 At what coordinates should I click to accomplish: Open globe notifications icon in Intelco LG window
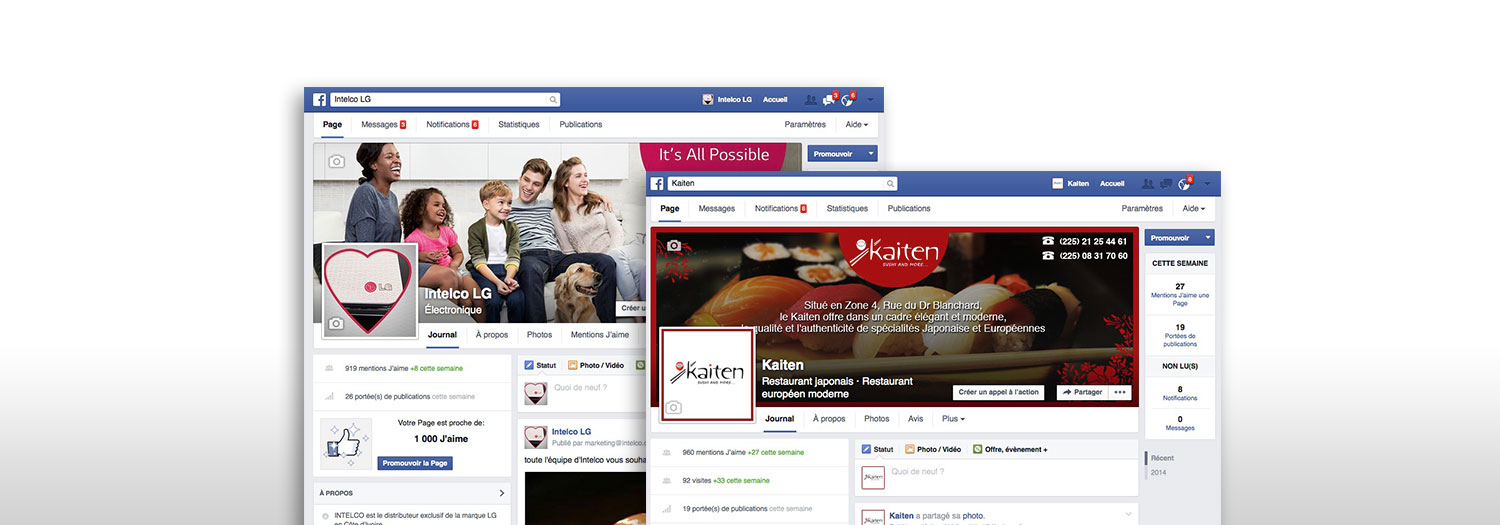[x=847, y=100]
